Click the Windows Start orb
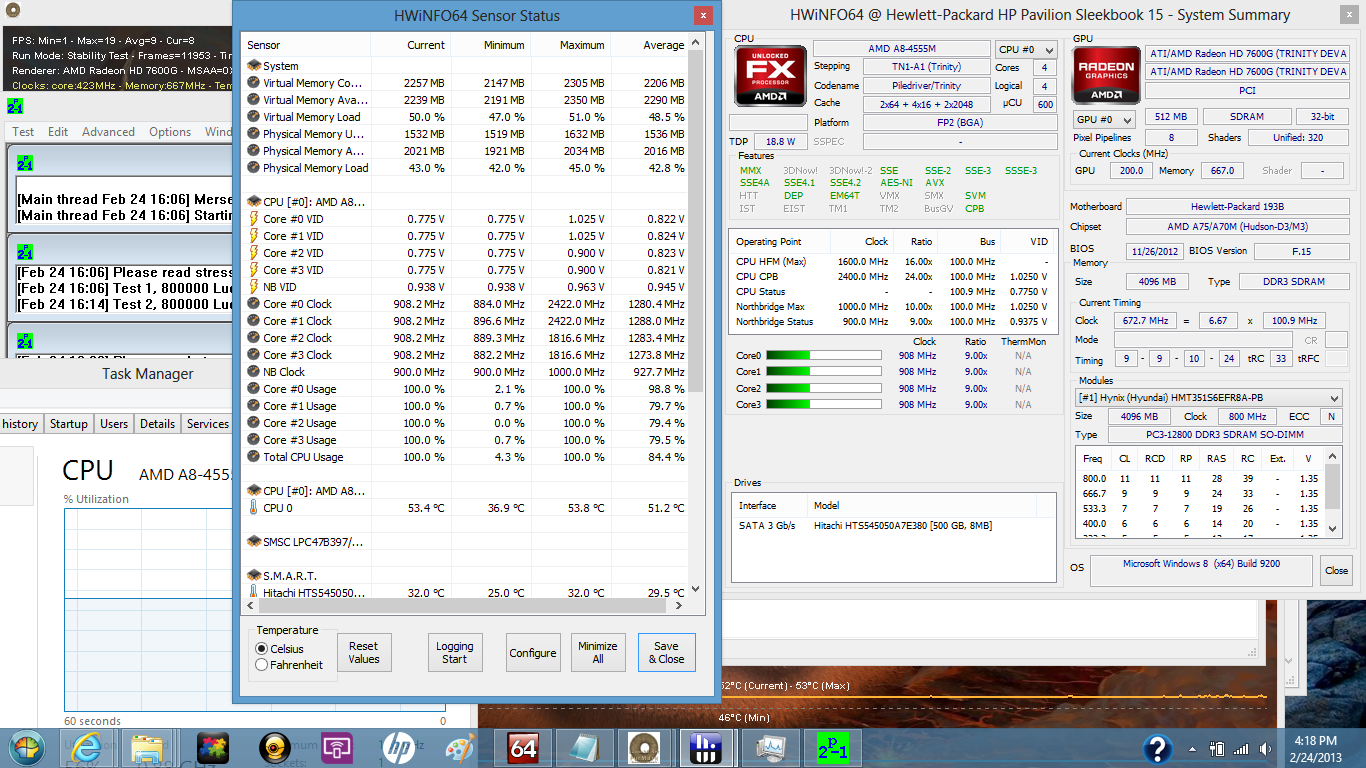 [27, 747]
